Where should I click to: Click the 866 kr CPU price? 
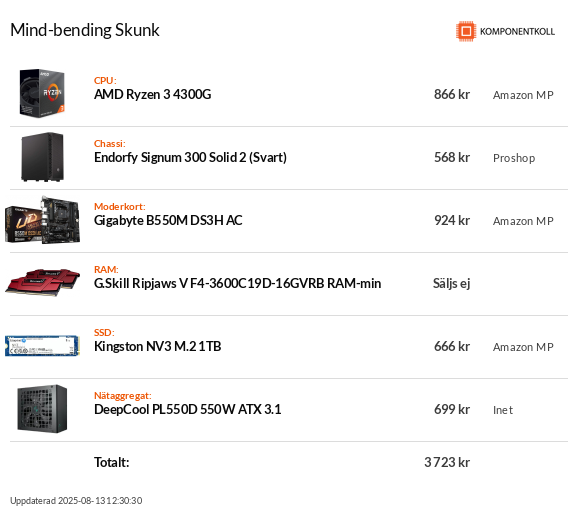pyautogui.click(x=452, y=95)
